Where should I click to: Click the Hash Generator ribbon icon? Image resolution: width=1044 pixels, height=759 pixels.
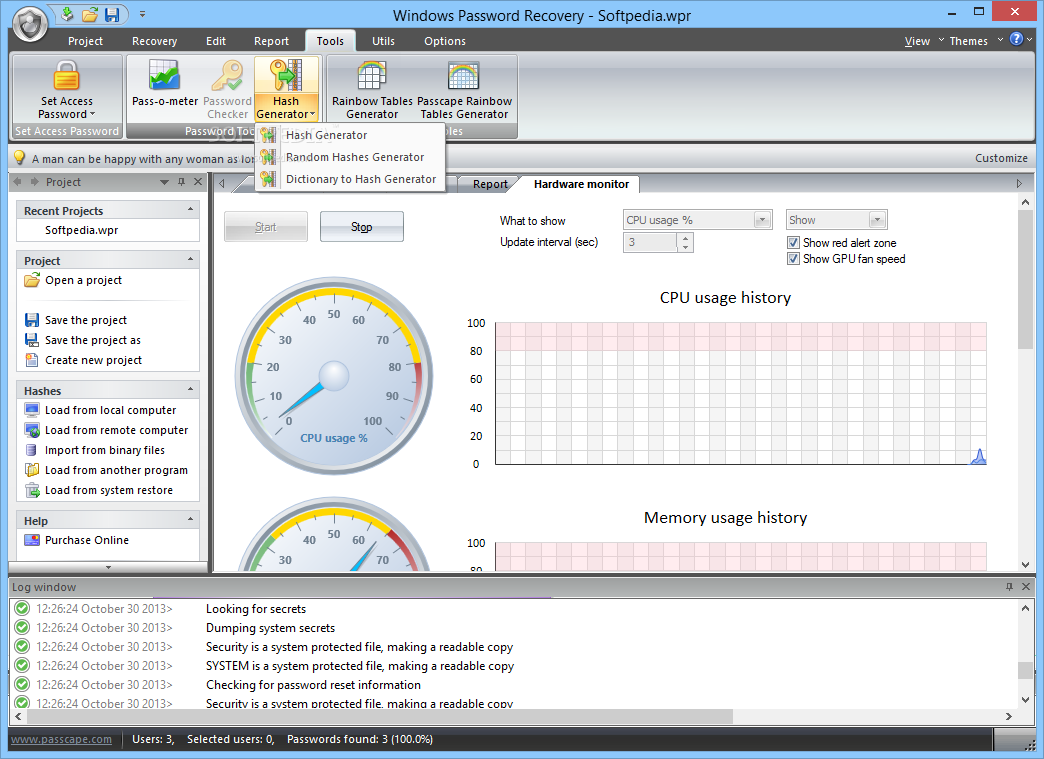286,75
